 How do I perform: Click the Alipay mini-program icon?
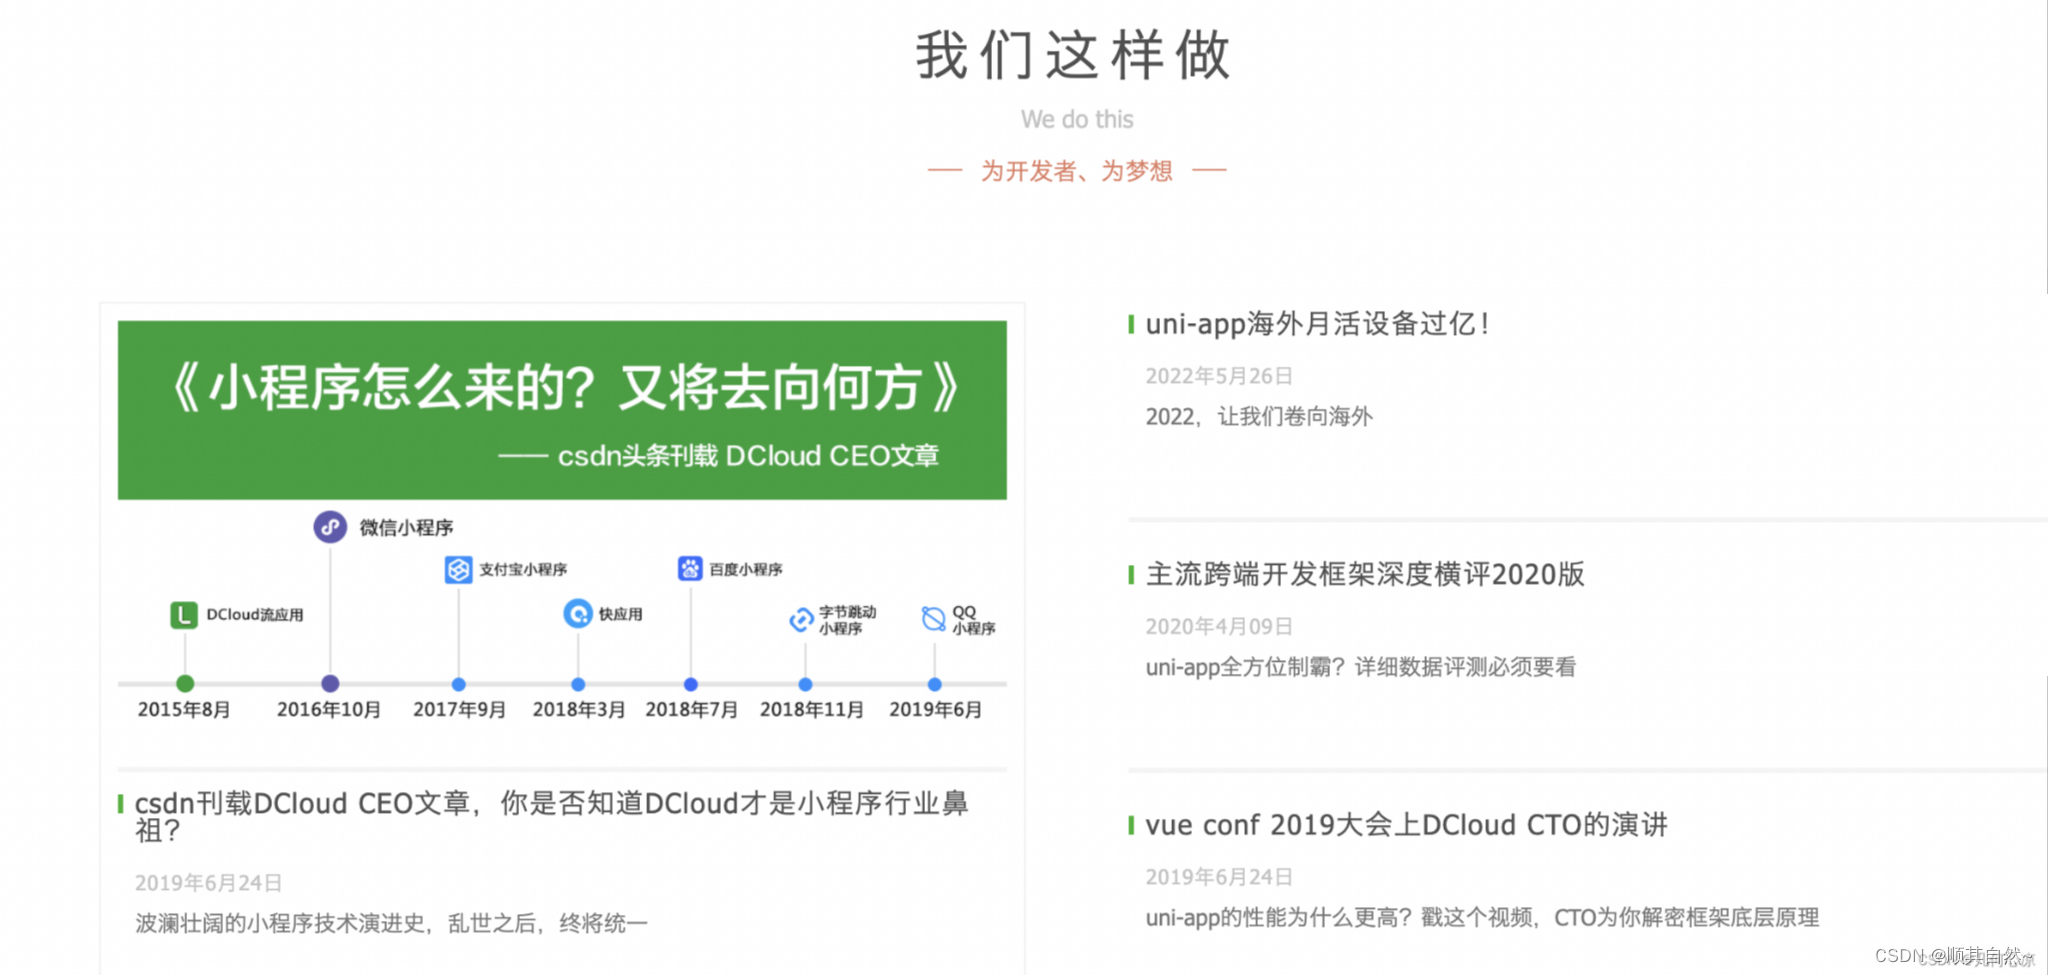click(458, 569)
